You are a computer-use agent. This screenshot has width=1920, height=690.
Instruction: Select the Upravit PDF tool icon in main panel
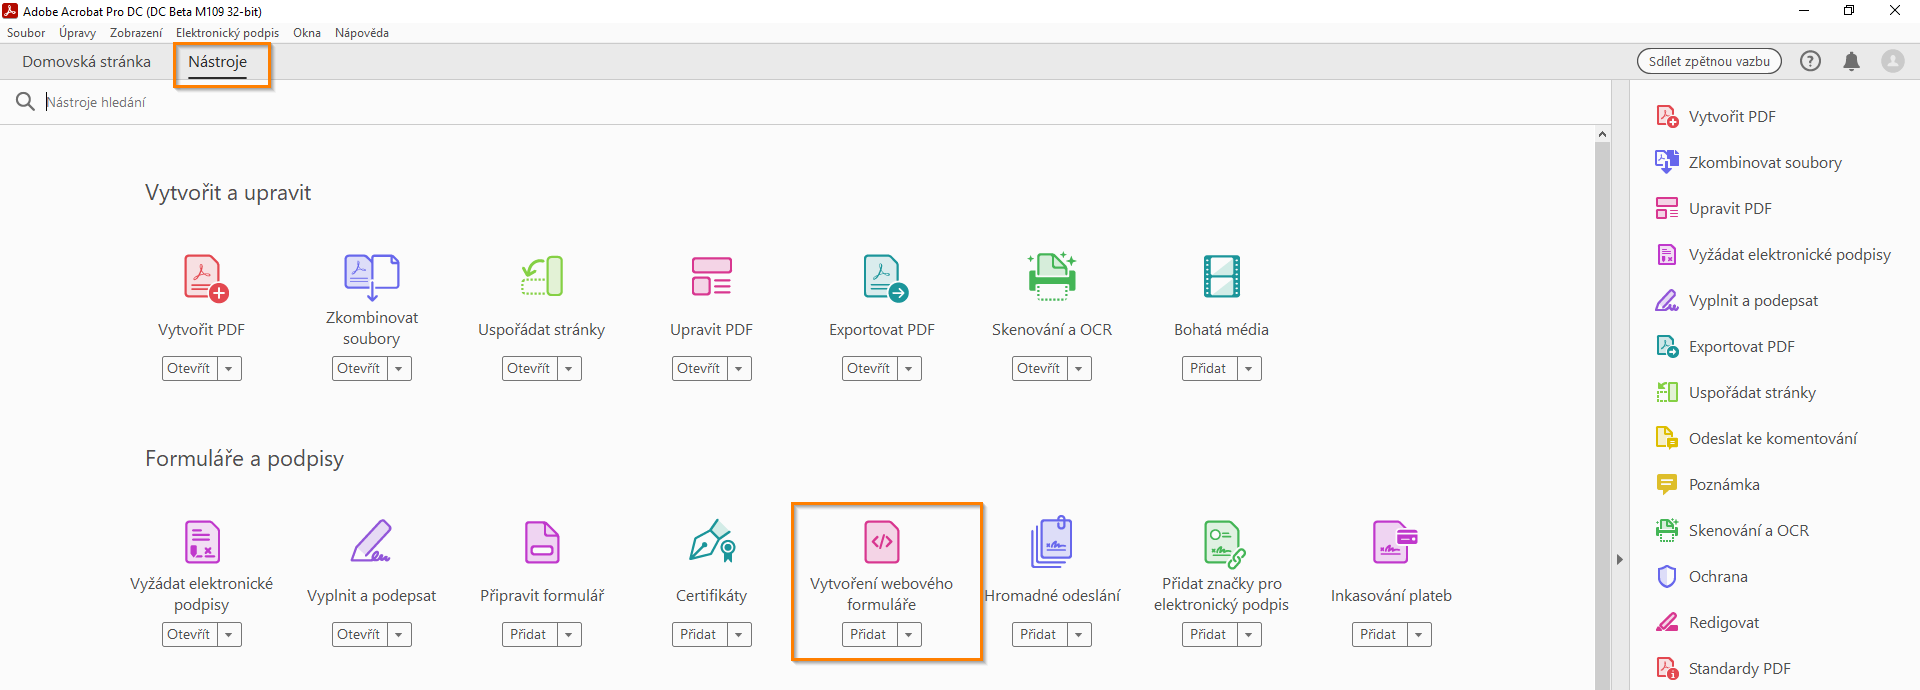tap(711, 277)
